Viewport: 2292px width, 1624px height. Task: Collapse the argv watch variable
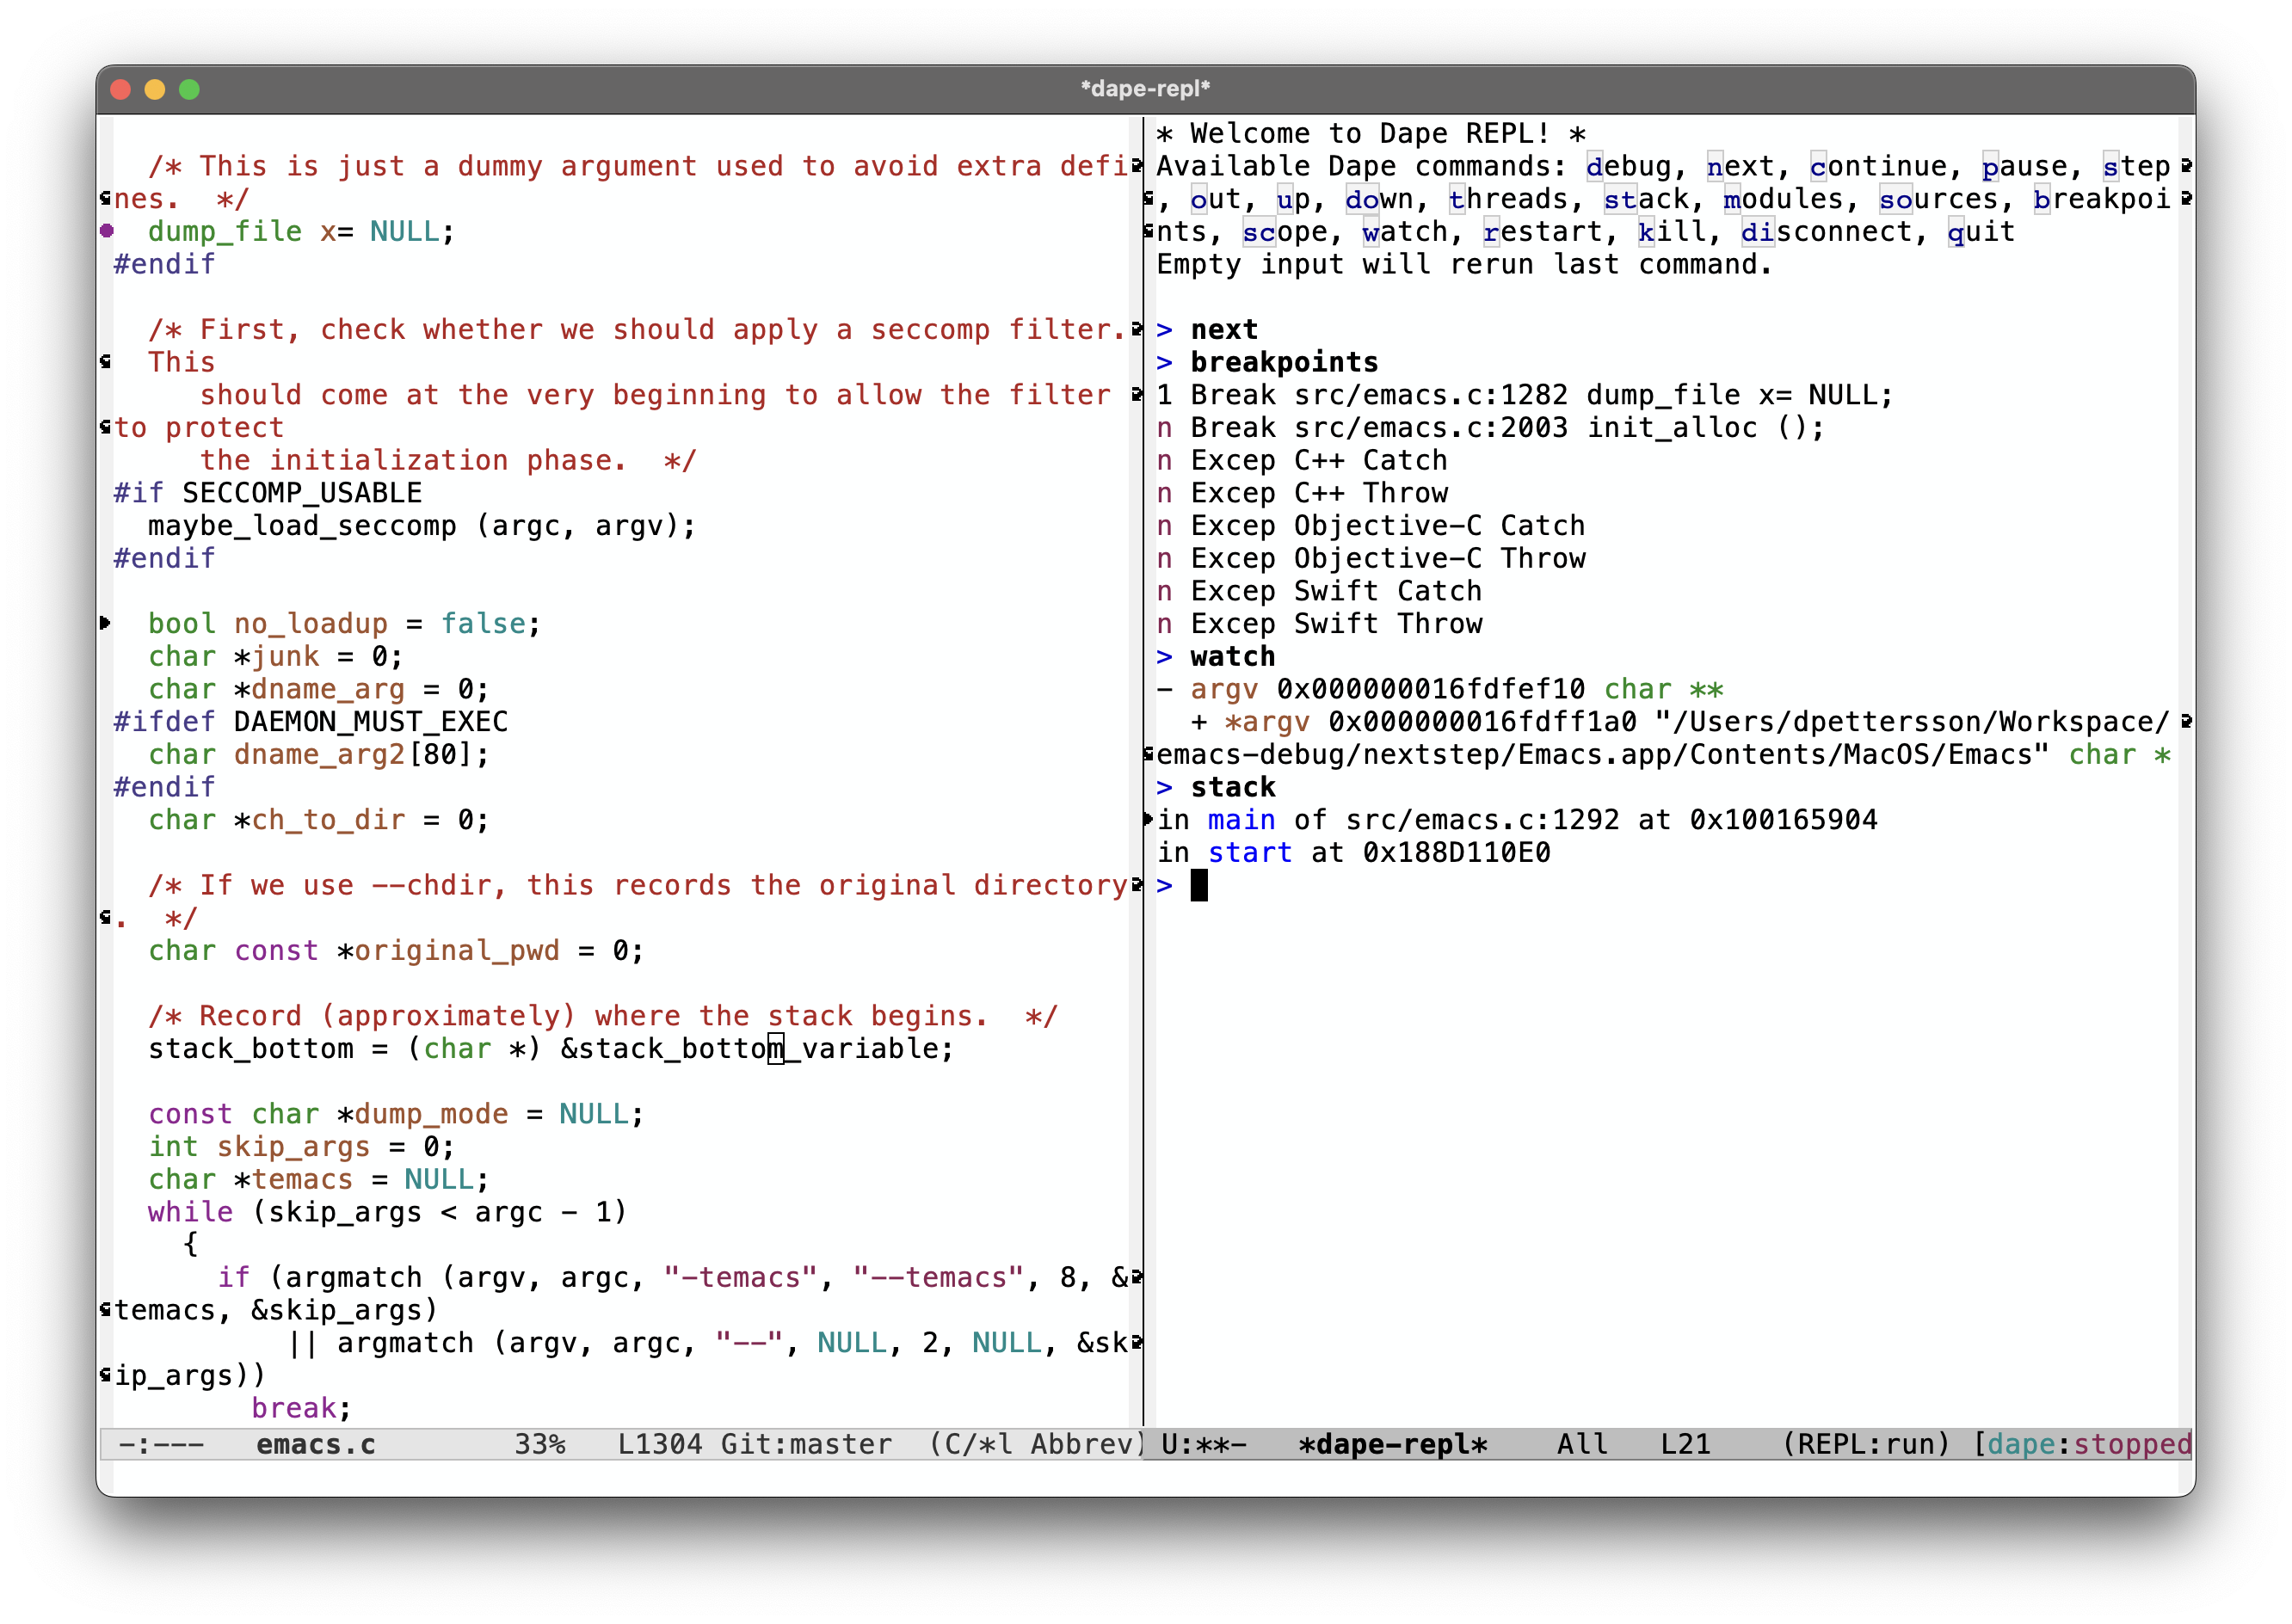[1164, 690]
